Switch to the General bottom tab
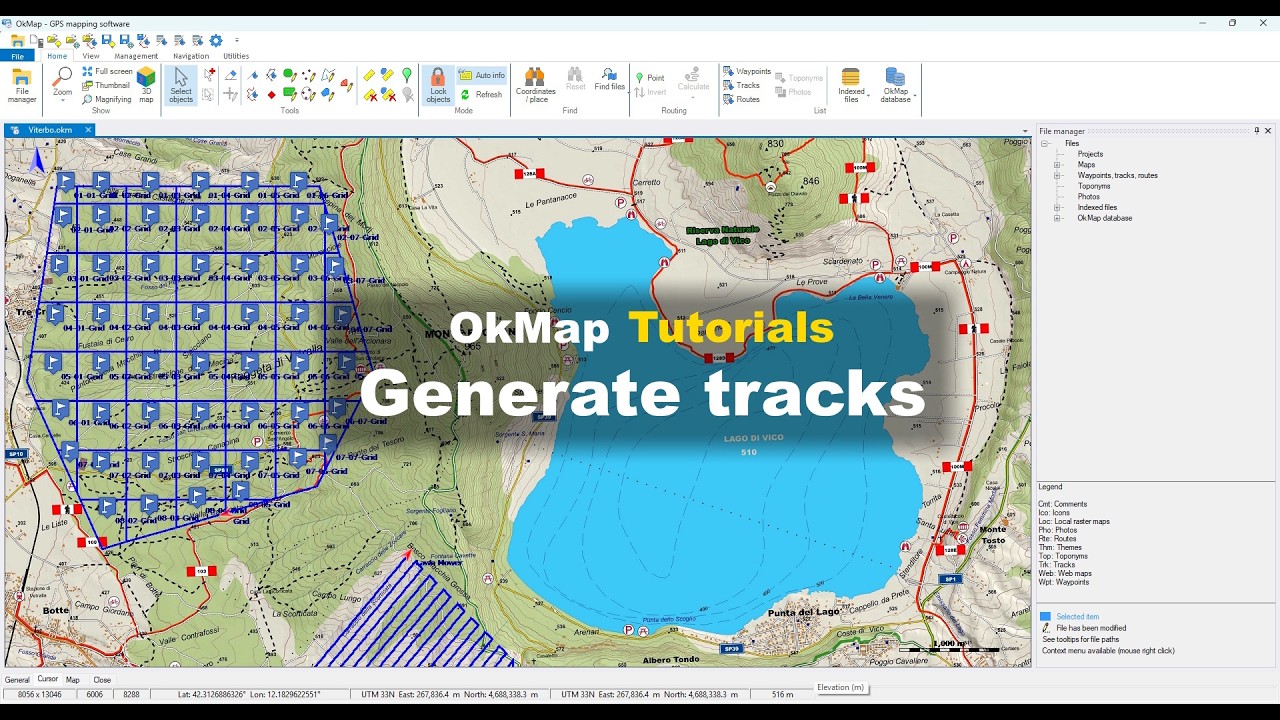The image size is (1280, 720). coord(17,680)
